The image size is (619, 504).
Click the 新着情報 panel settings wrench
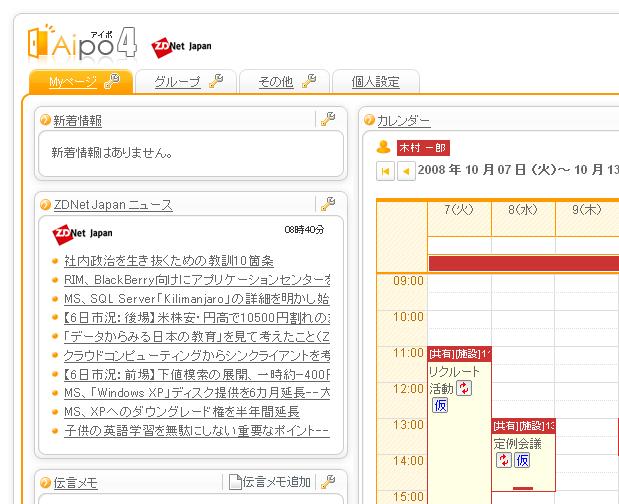tap(328, 119)
